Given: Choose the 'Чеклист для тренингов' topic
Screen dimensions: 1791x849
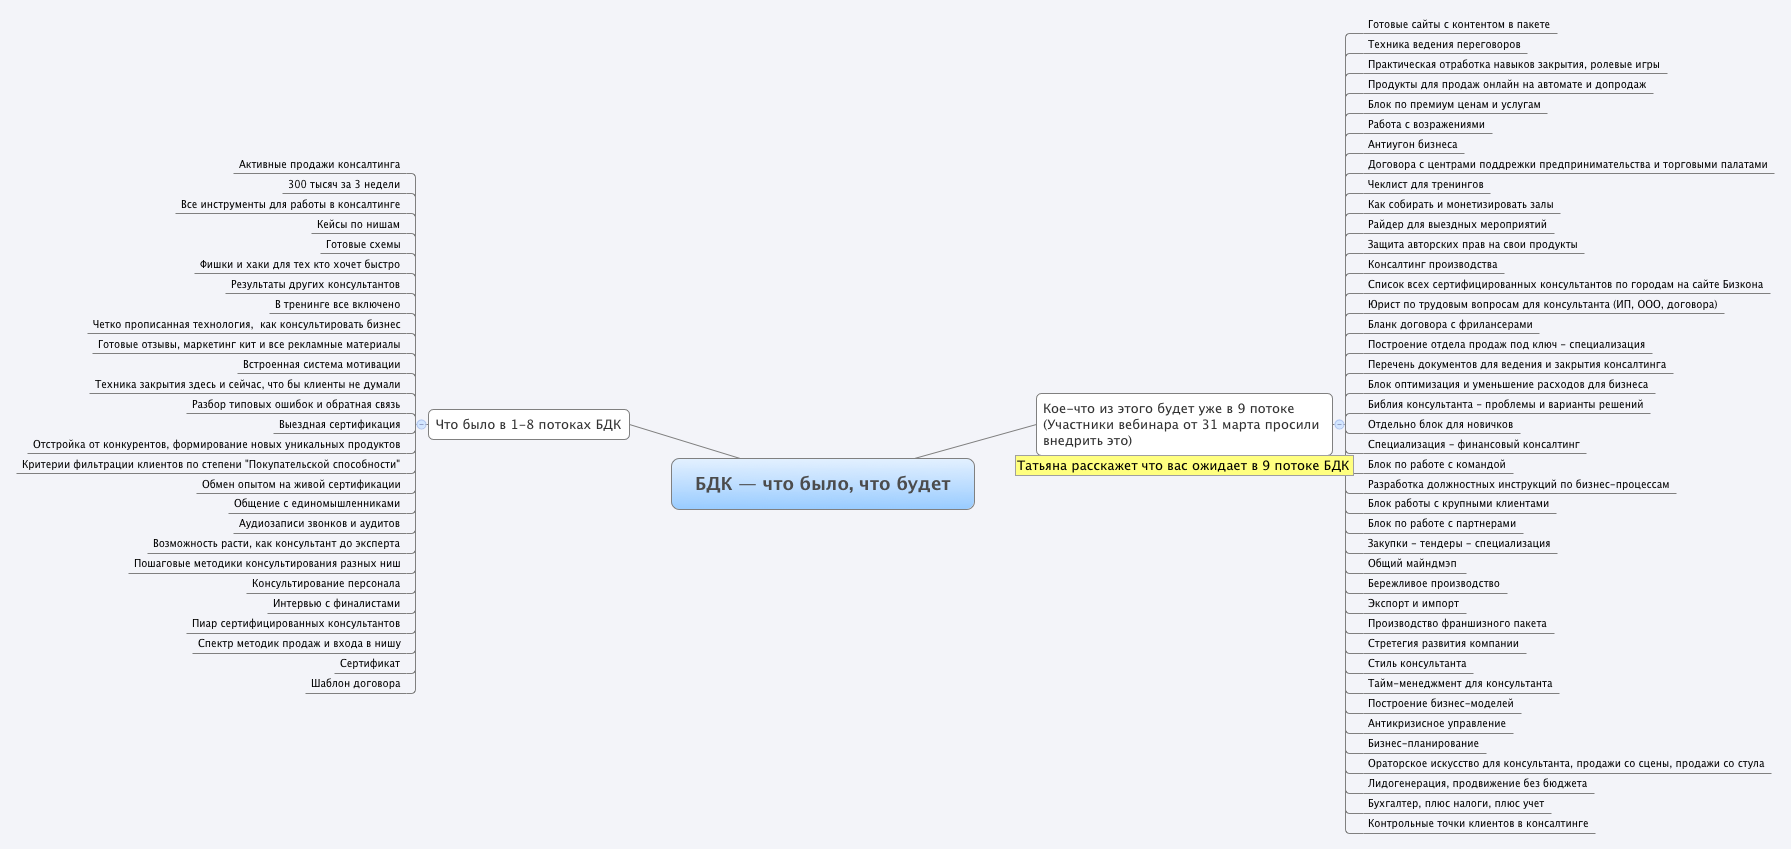Looking at the screenshot, I should (1425, 185).
